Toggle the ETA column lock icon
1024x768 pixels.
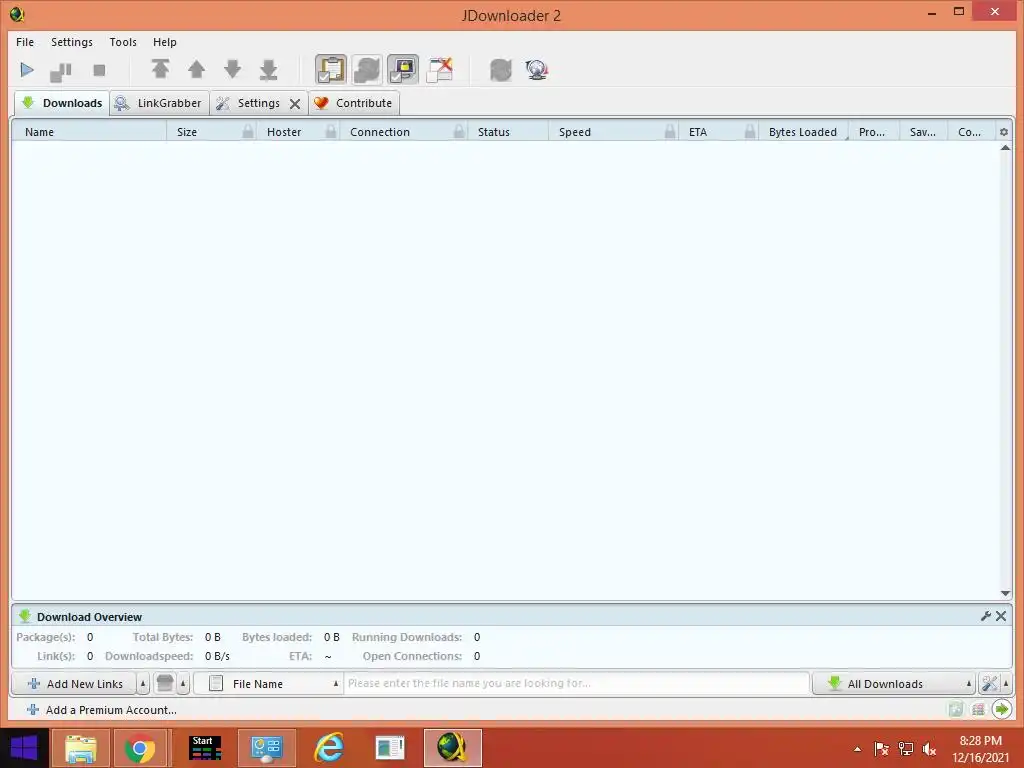(750, 132)
